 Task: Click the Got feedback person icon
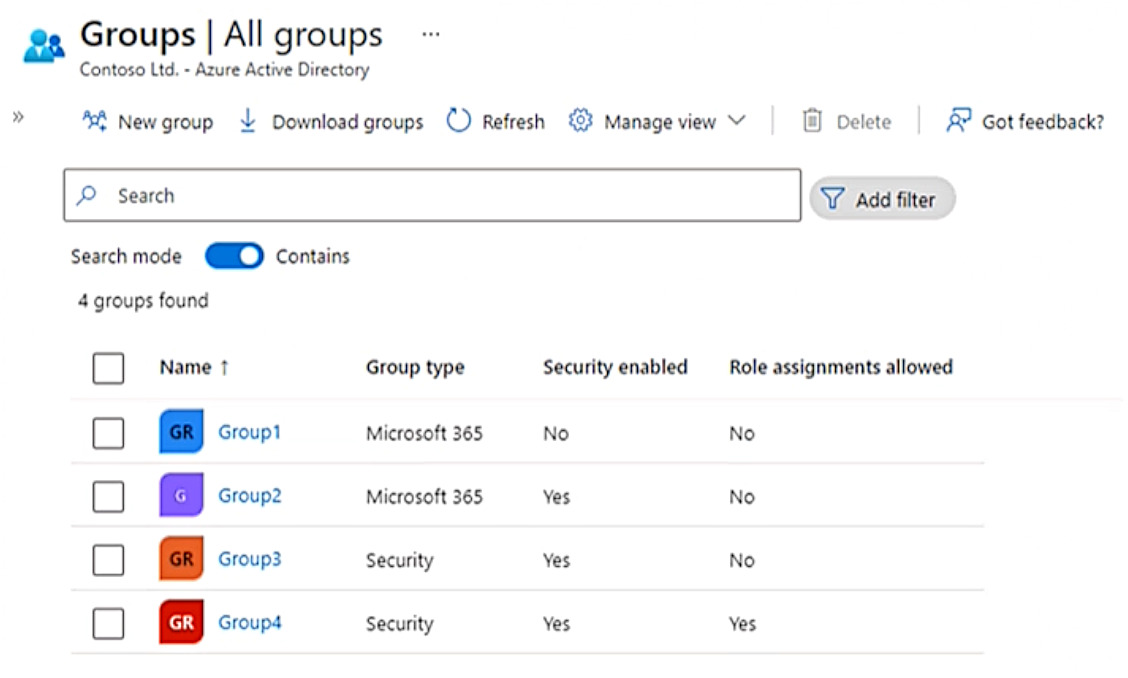pos(958,121)
